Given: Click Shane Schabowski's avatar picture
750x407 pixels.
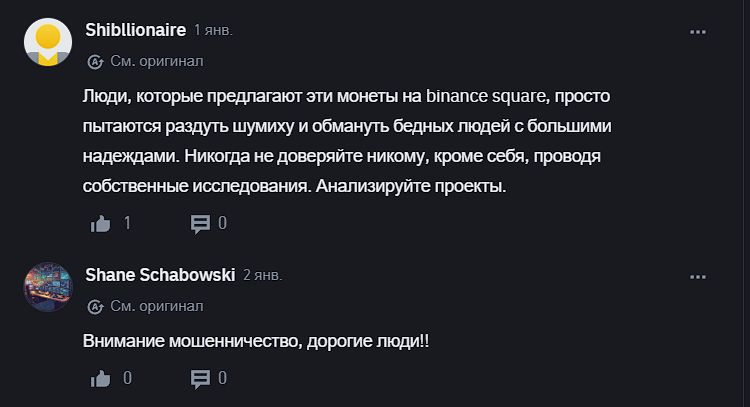Looking at the screenshot, I should [47, 286].
